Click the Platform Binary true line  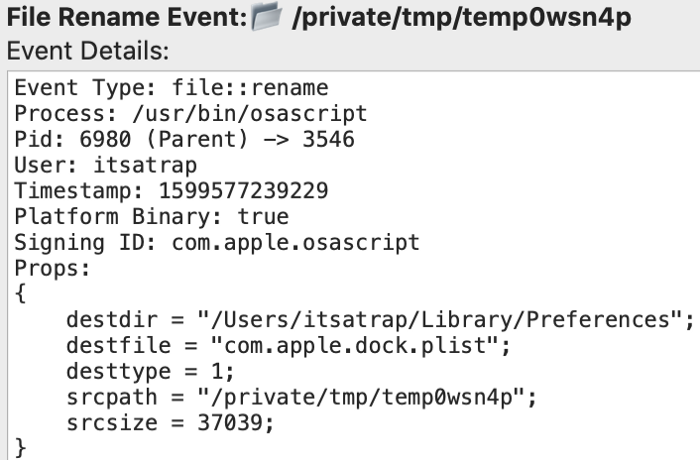[x=151, y=217]
